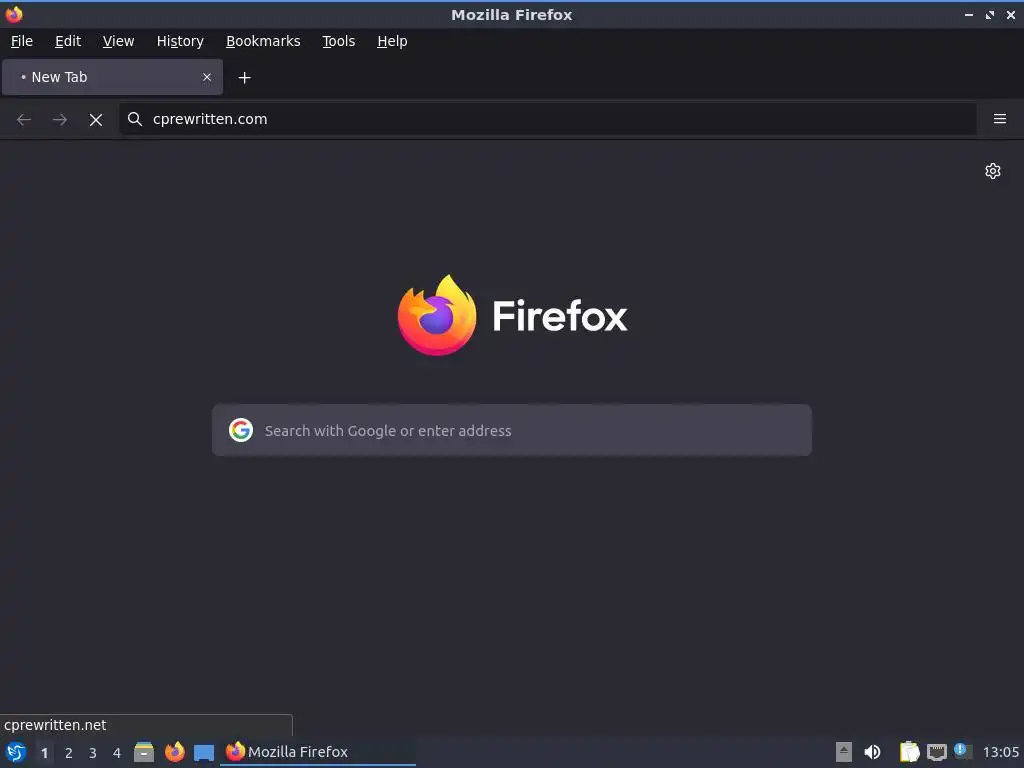Open the new tab personalize gear icon

tap(993, 171)
